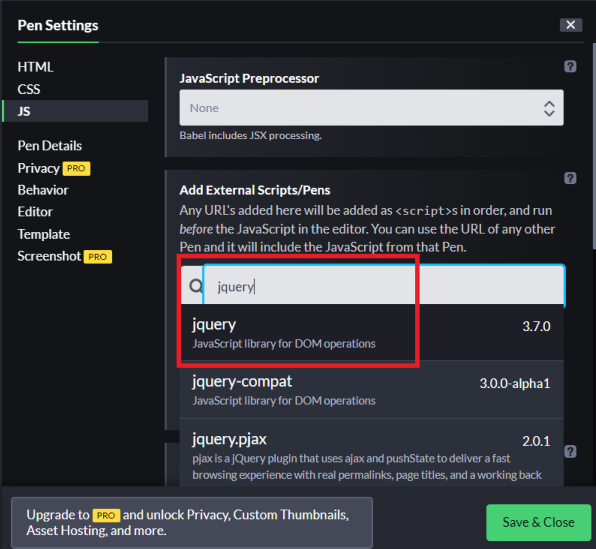Click the Save & Close button
This screenshot has width=596, height=549.
click(538, 522)
